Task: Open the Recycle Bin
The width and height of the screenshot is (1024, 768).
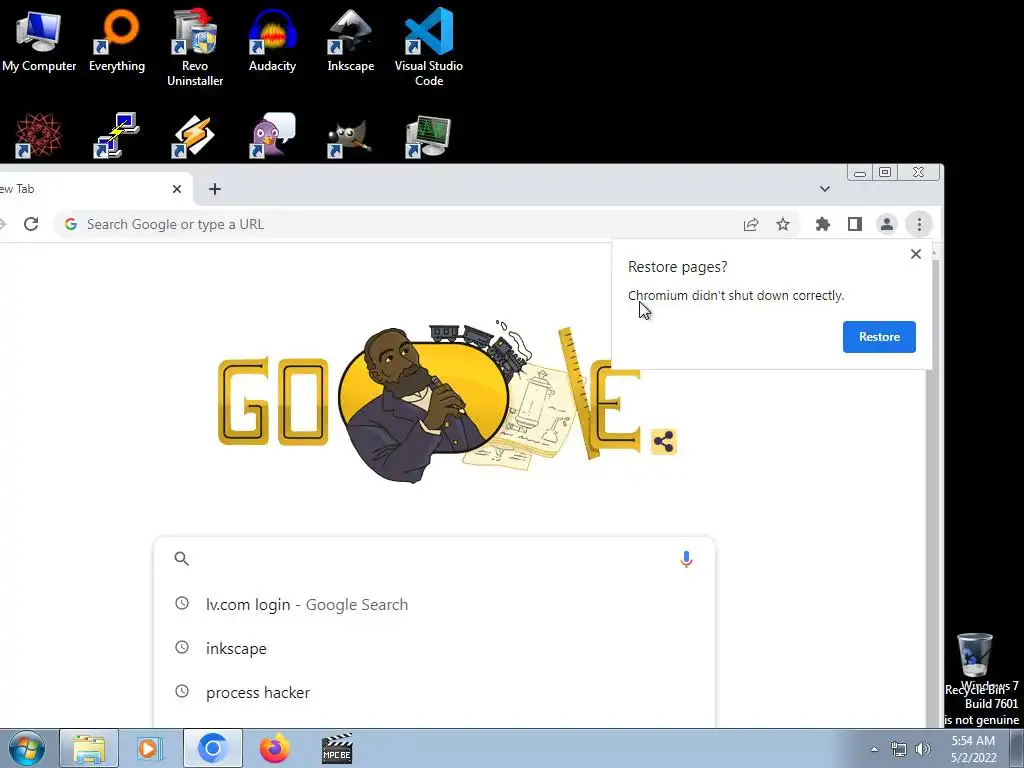Action: pos(974,664)
